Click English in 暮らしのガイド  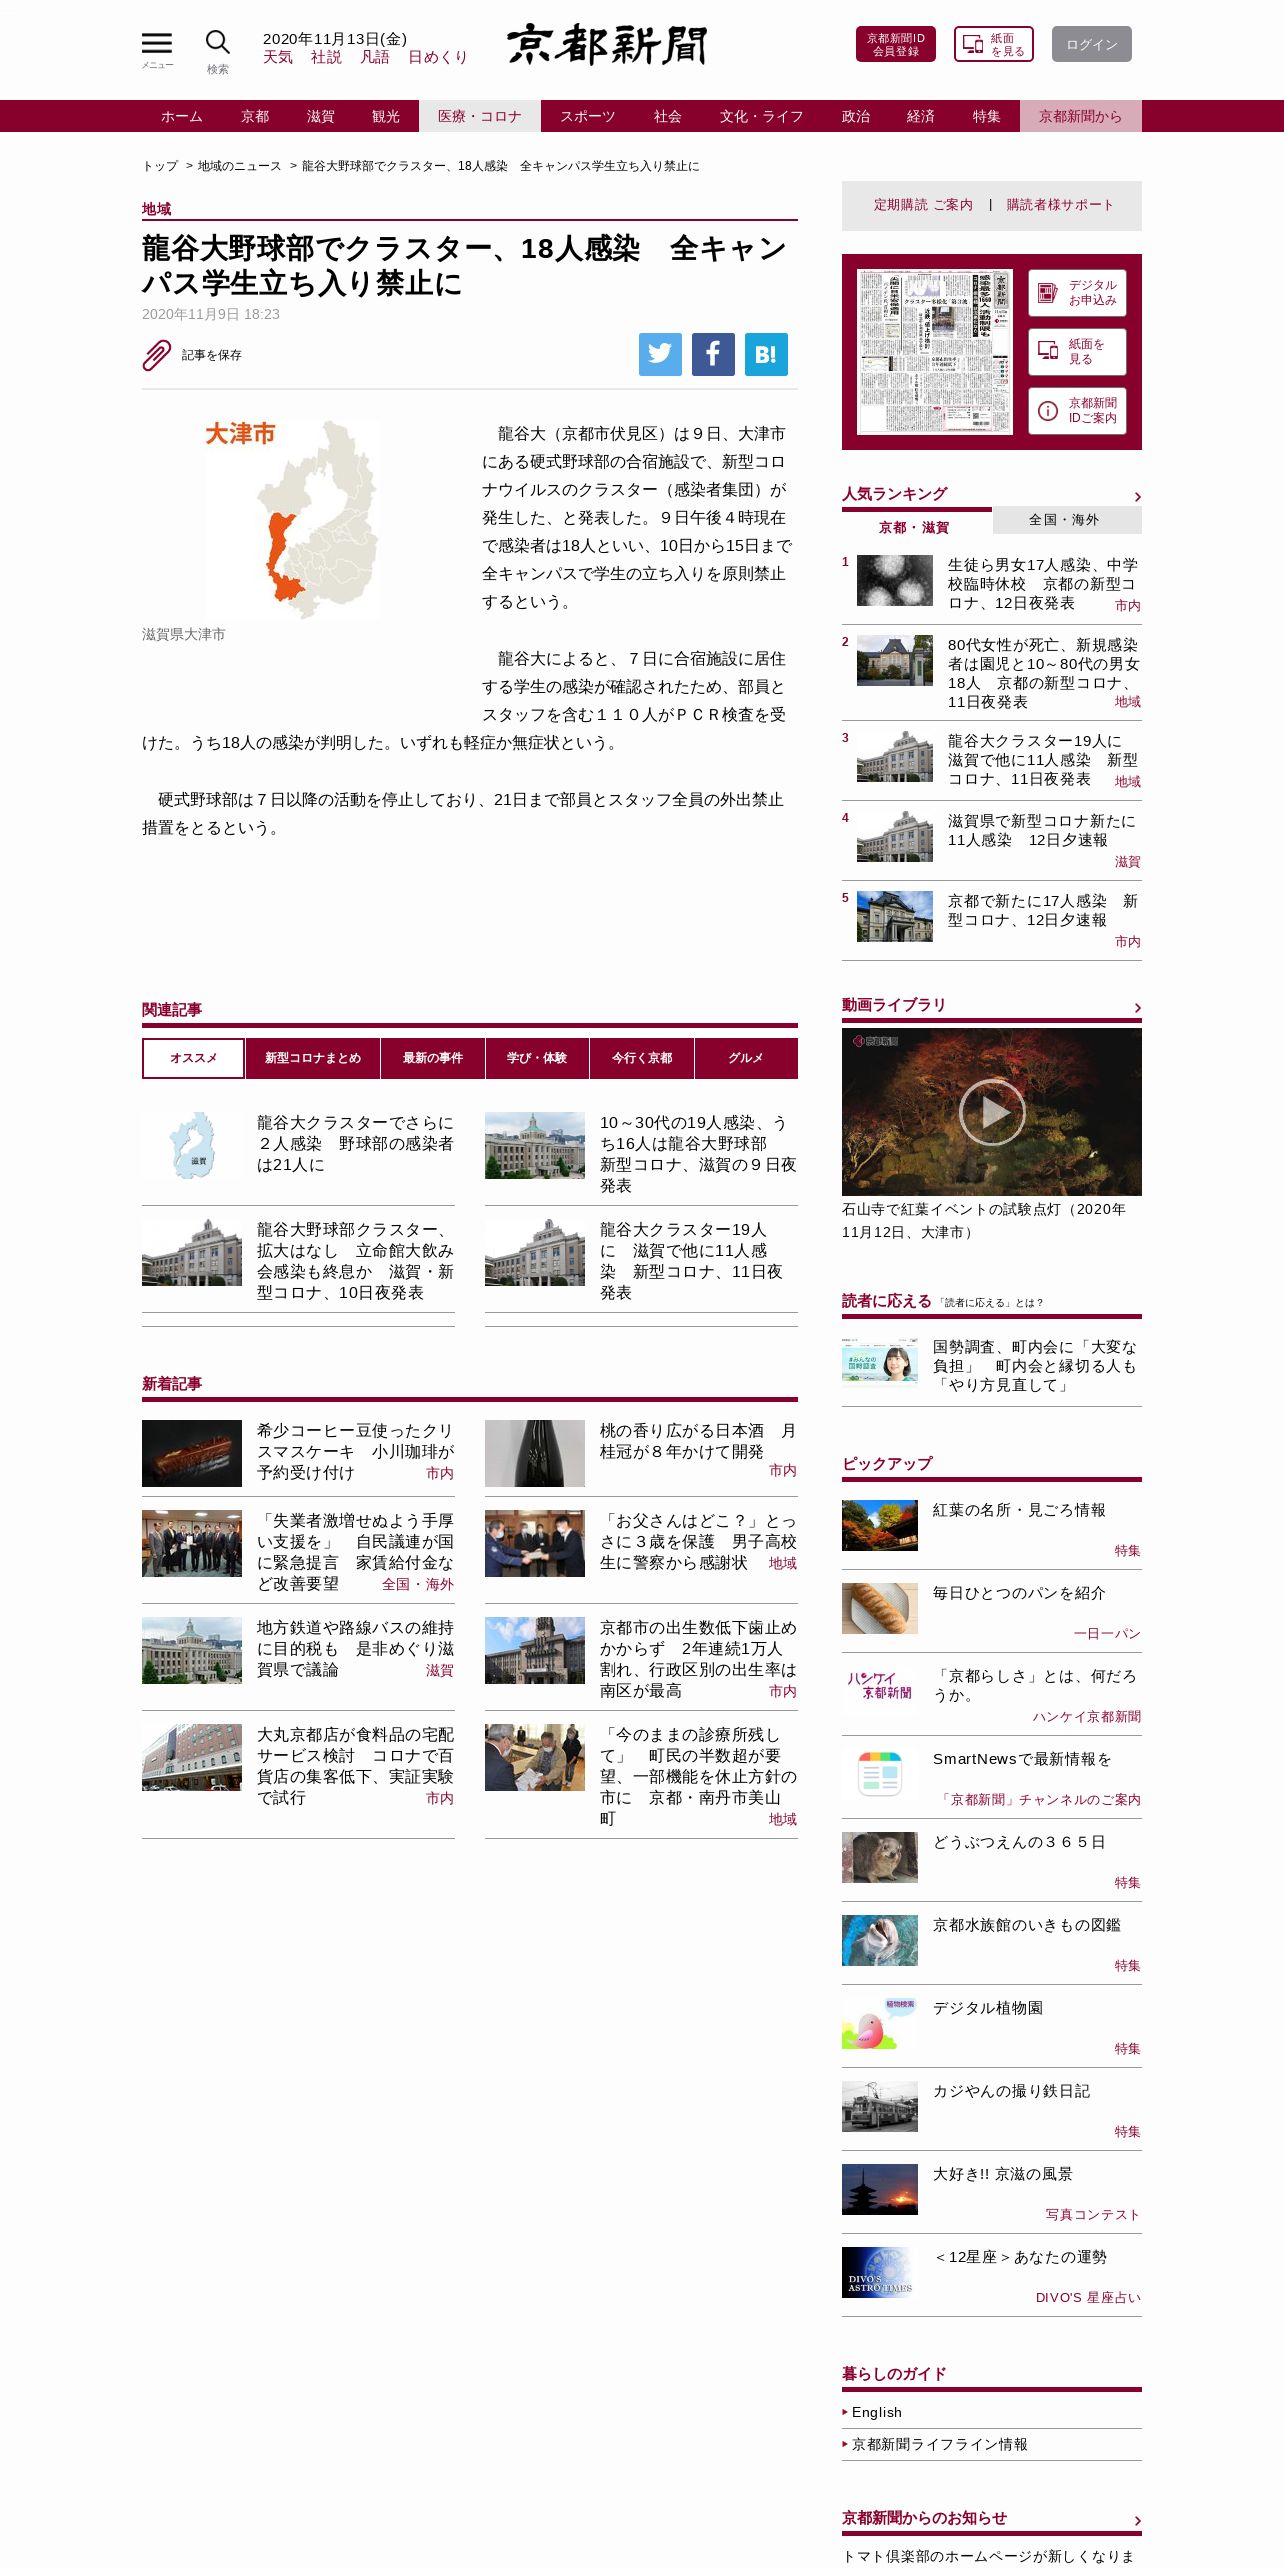coord(877,2412)
